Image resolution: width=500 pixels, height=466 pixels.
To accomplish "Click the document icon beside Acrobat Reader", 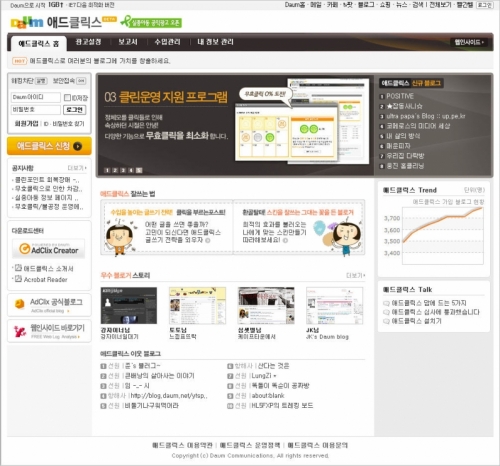I will [x=18, y=279].
